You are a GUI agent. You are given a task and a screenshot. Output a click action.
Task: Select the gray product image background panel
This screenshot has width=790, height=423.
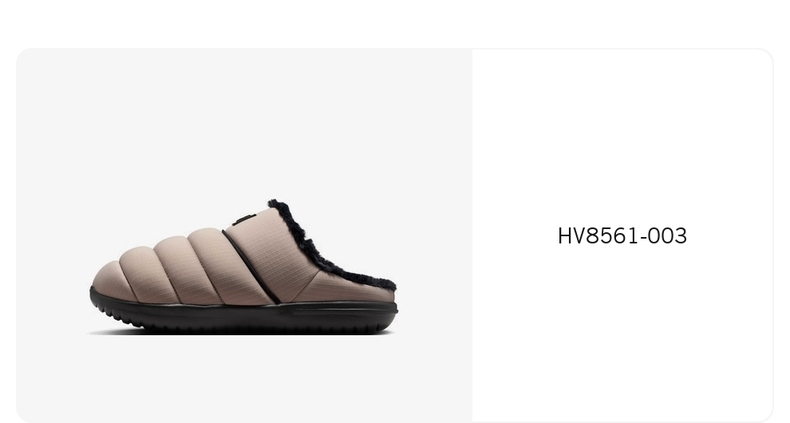tap(244, 235)
